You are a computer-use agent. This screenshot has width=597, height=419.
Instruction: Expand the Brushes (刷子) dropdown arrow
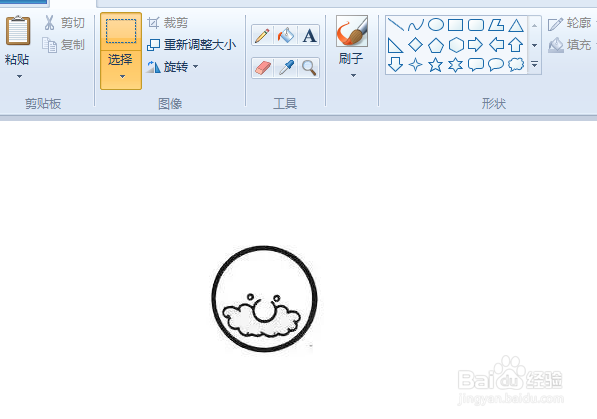(353, 75)
